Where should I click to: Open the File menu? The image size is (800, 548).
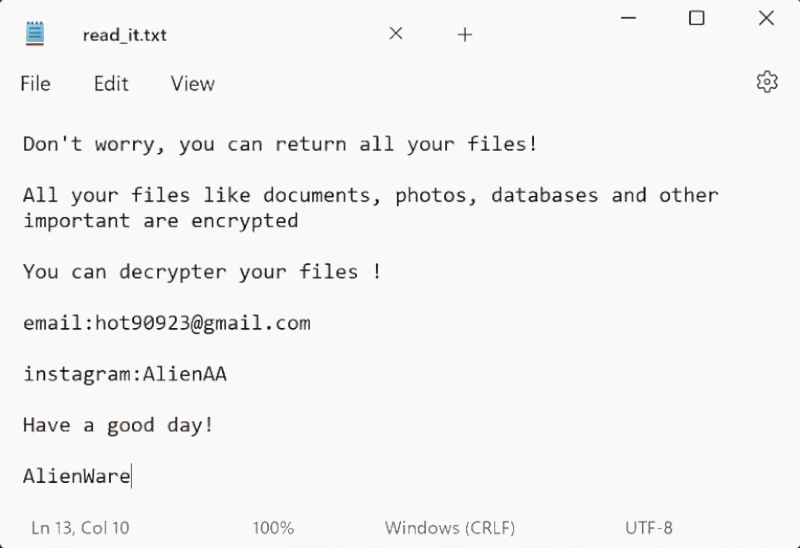click(35, 84)
